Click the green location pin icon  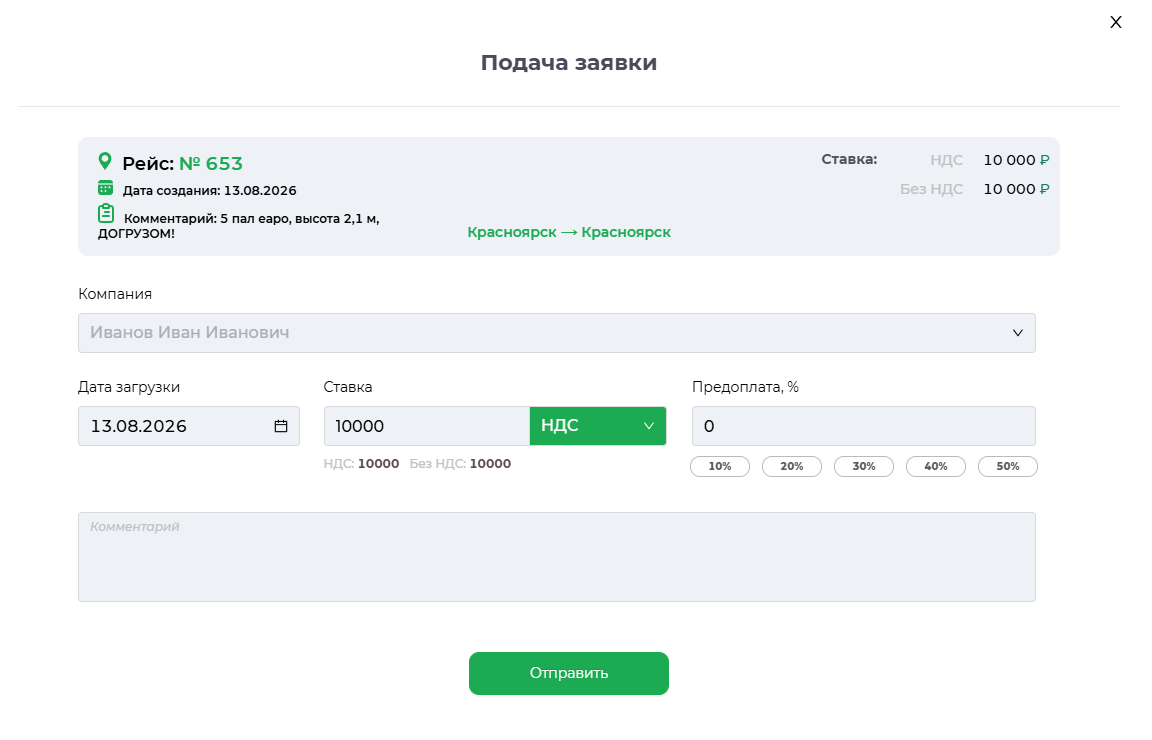click(105, 161)
